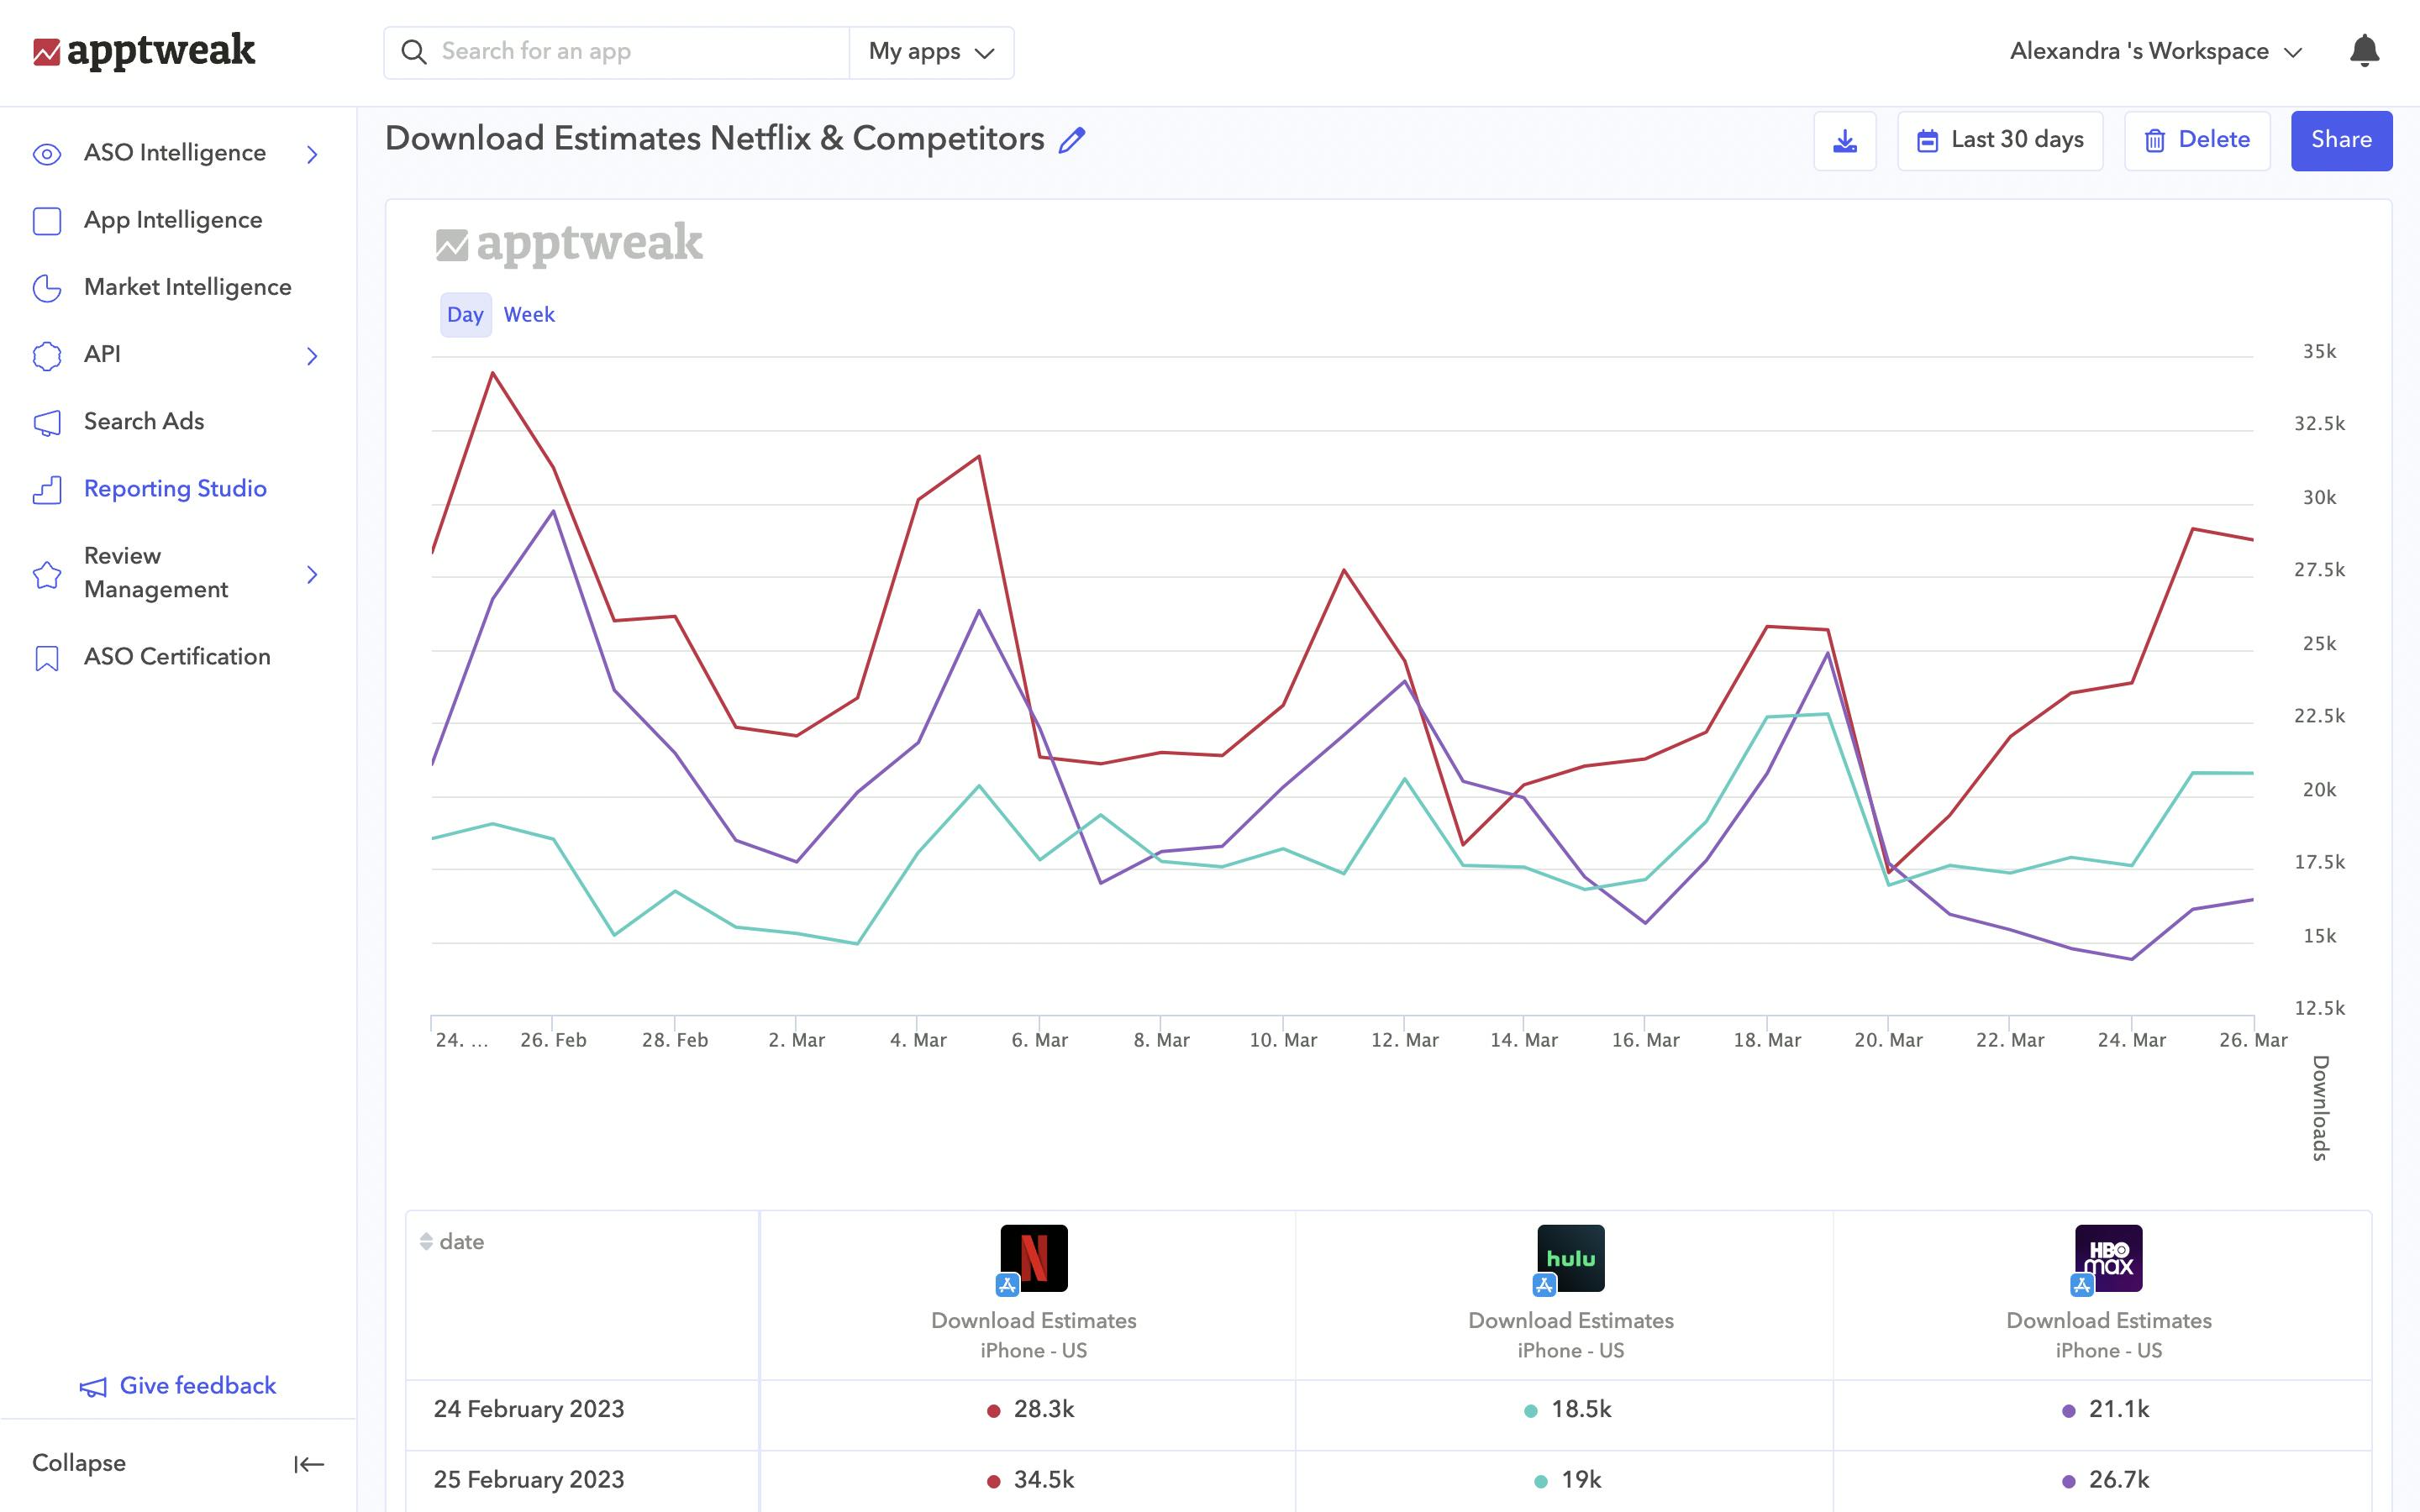Open the My apps dropdown
This screenshot has height=1512, width=2420.
tap(931, 52)
